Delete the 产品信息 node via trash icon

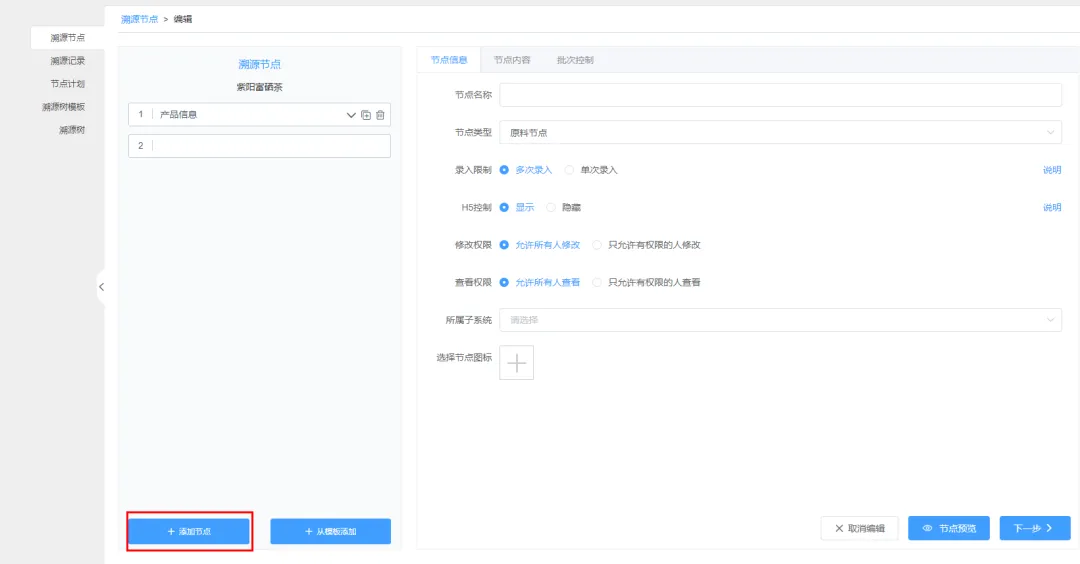pos(380,115)
